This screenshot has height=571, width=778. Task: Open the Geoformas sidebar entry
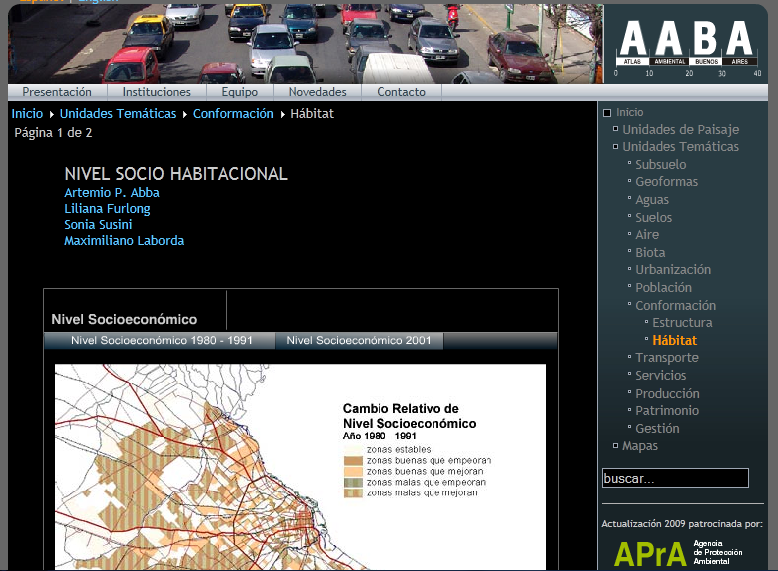click(x=666, y=182)
